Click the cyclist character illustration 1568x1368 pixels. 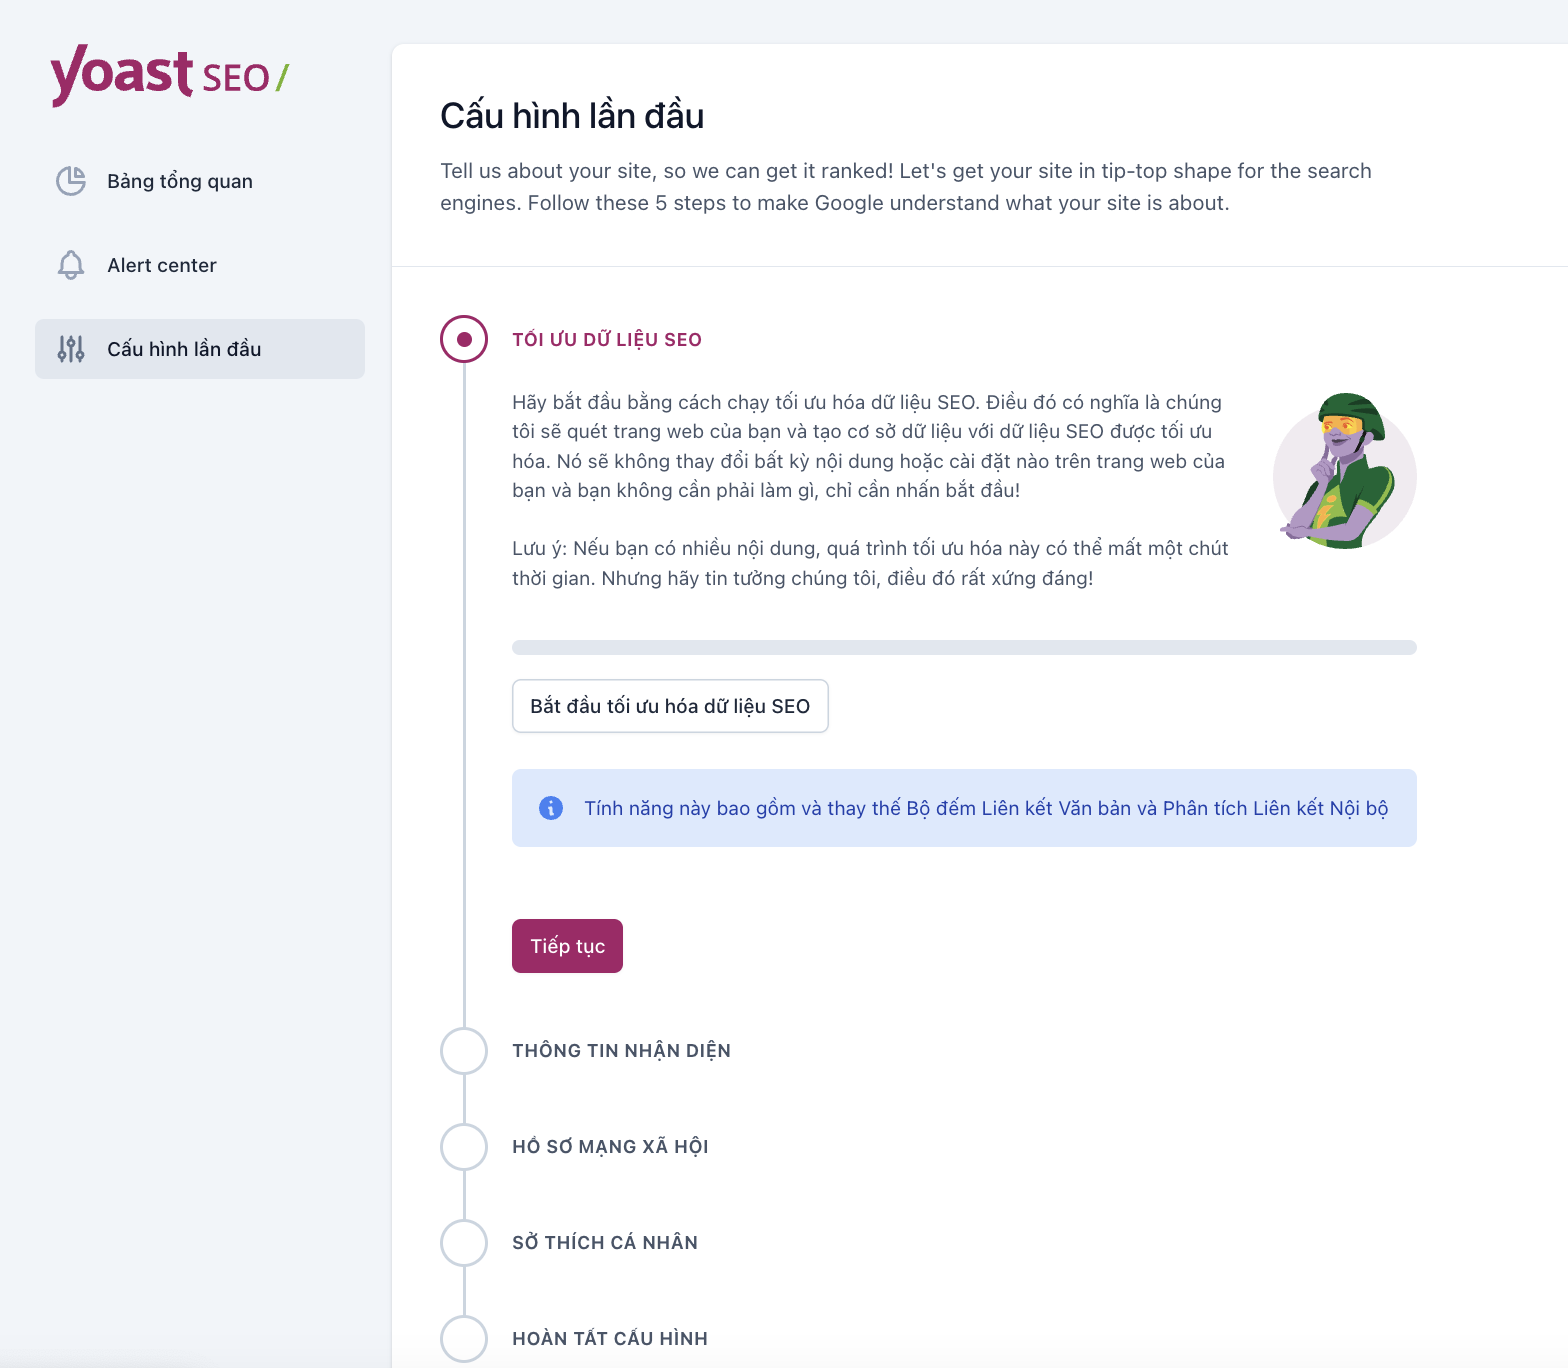click(1343, 471)
